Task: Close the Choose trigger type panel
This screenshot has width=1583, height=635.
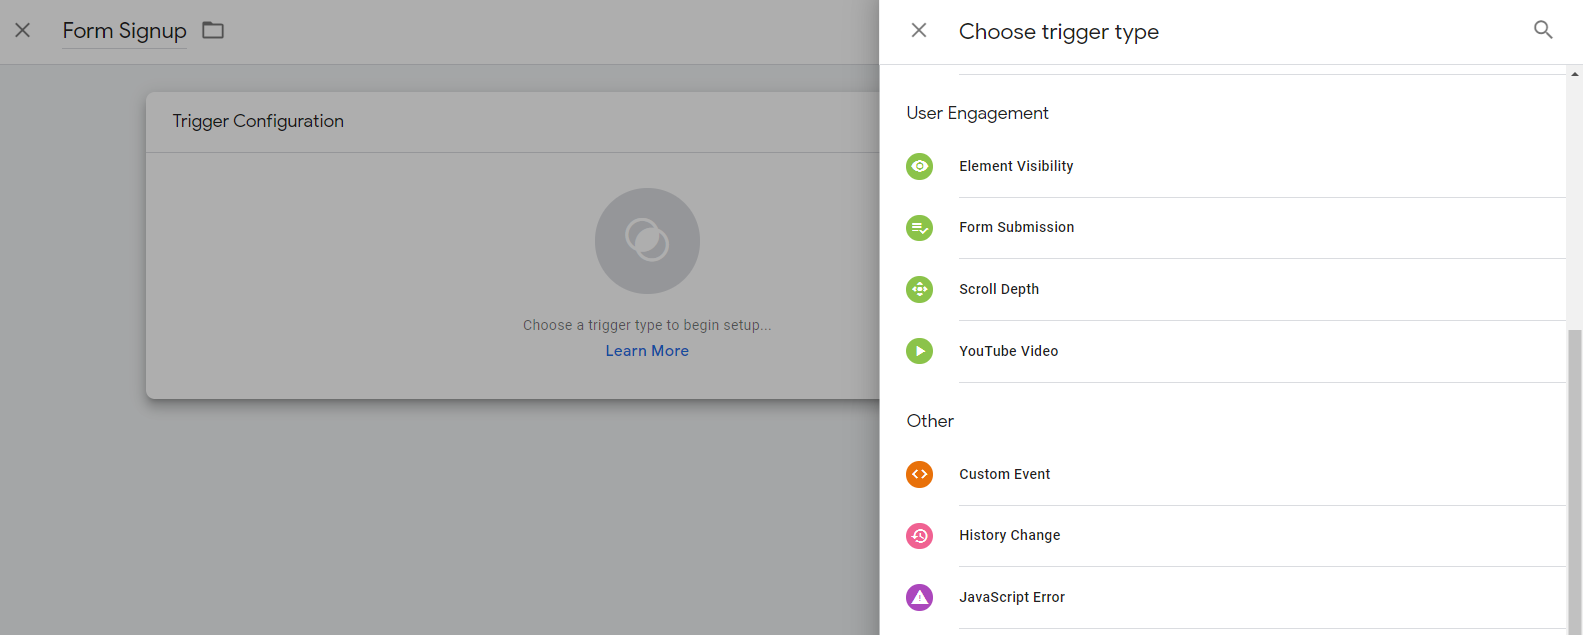Action: 919,30
